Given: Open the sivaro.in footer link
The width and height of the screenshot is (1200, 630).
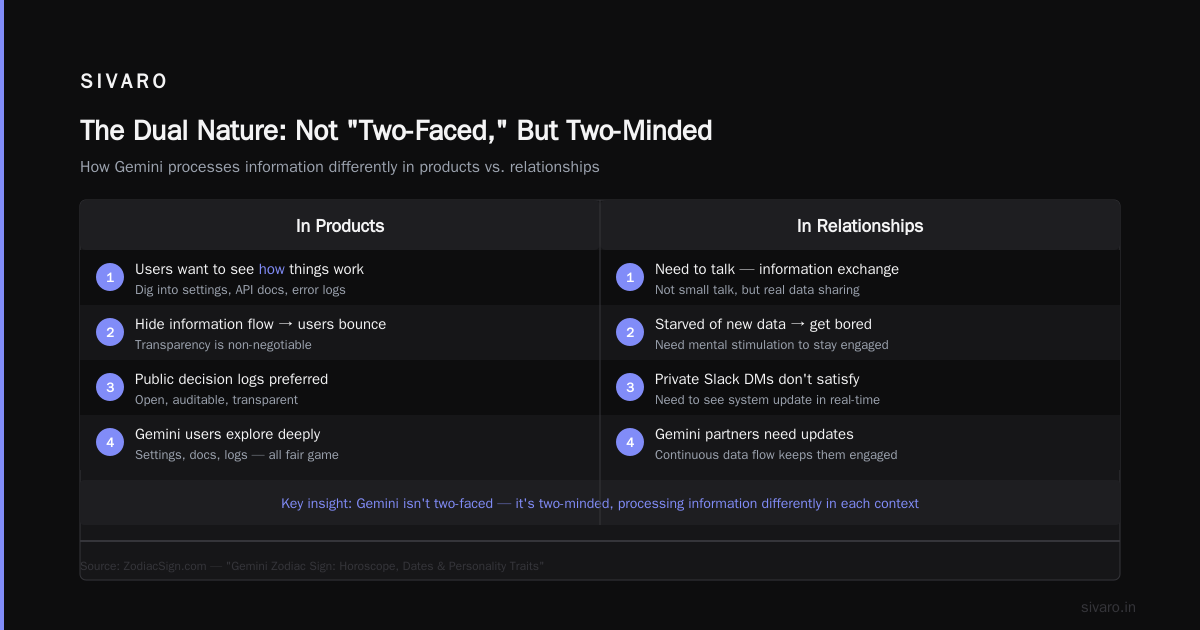Looking at the screenshot, I should click(x=1108, y=607).
